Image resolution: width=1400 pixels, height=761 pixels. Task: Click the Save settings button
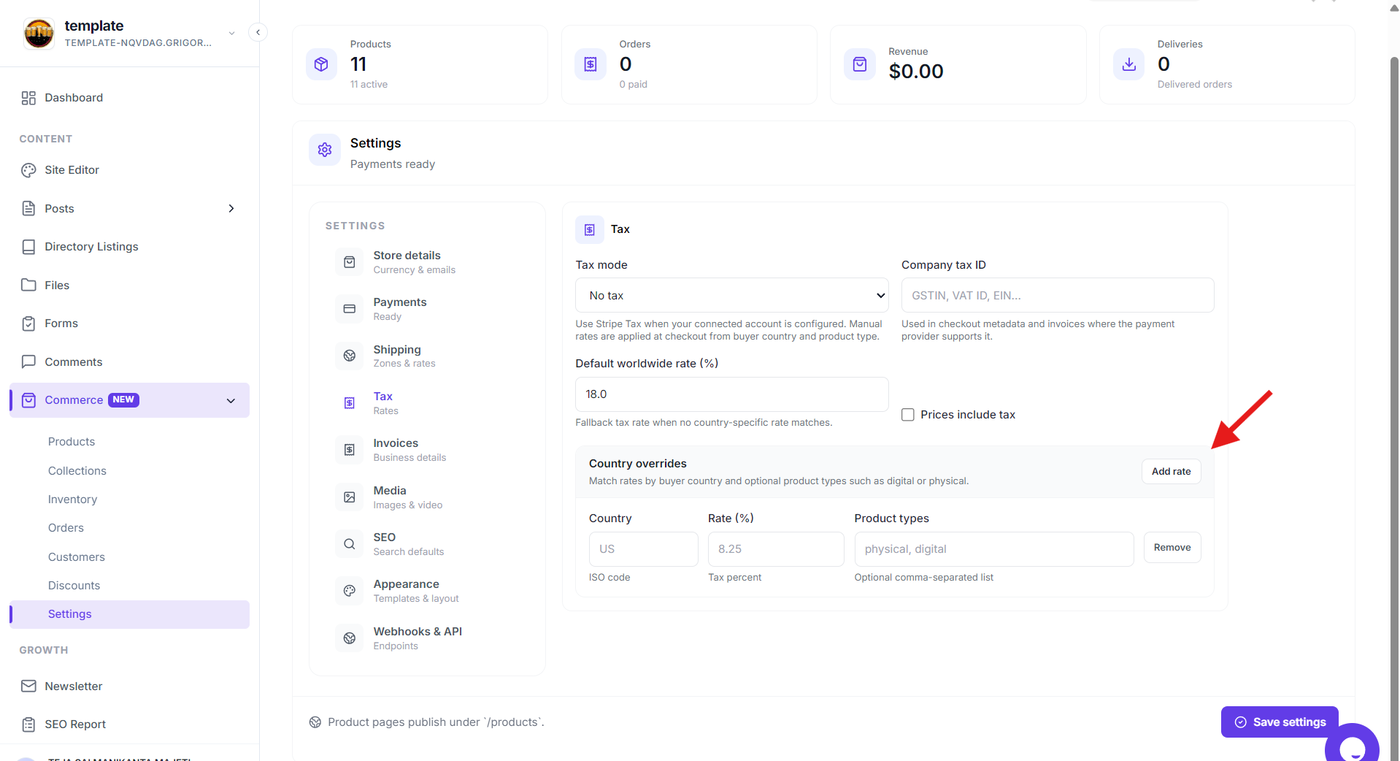1279,722
